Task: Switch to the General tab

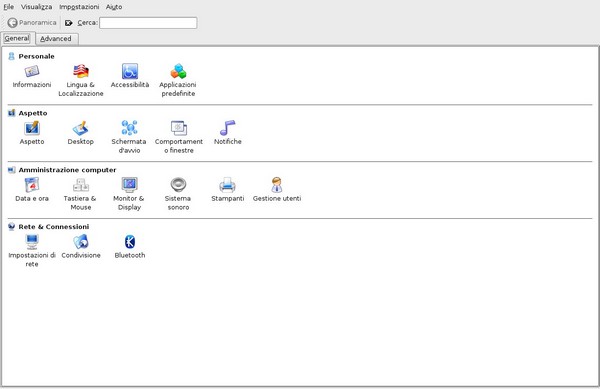Action: (x=17, y=39)
